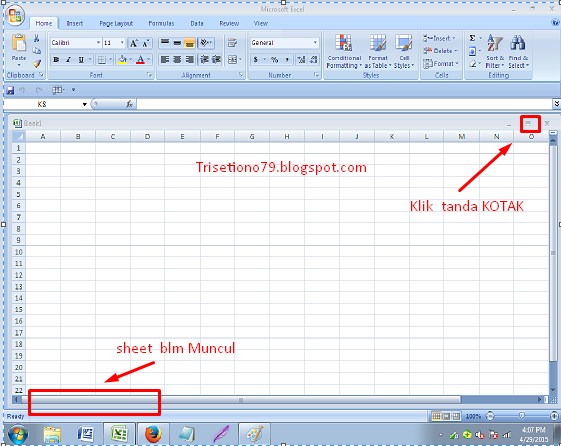Click Fill down icon
Screen dimensions: 561x446
[472, 51]
